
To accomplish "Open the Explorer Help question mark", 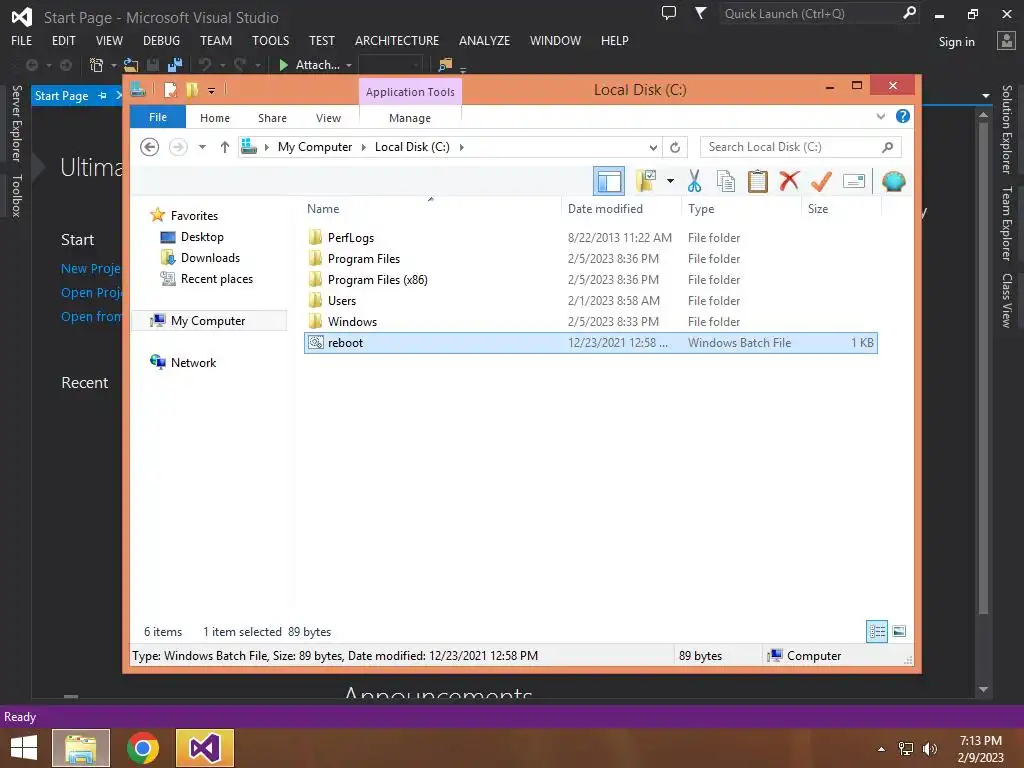I will click(x=903, y=116).
